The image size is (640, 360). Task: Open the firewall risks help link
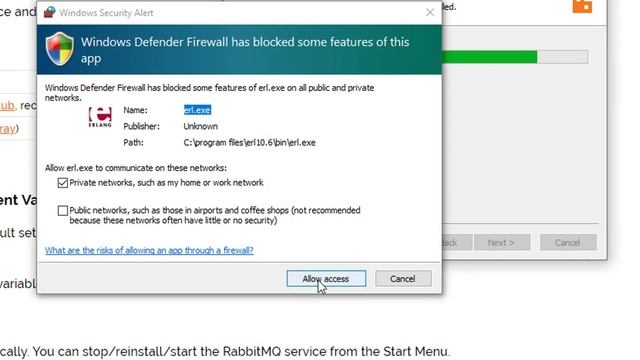[x=149, y=250]
